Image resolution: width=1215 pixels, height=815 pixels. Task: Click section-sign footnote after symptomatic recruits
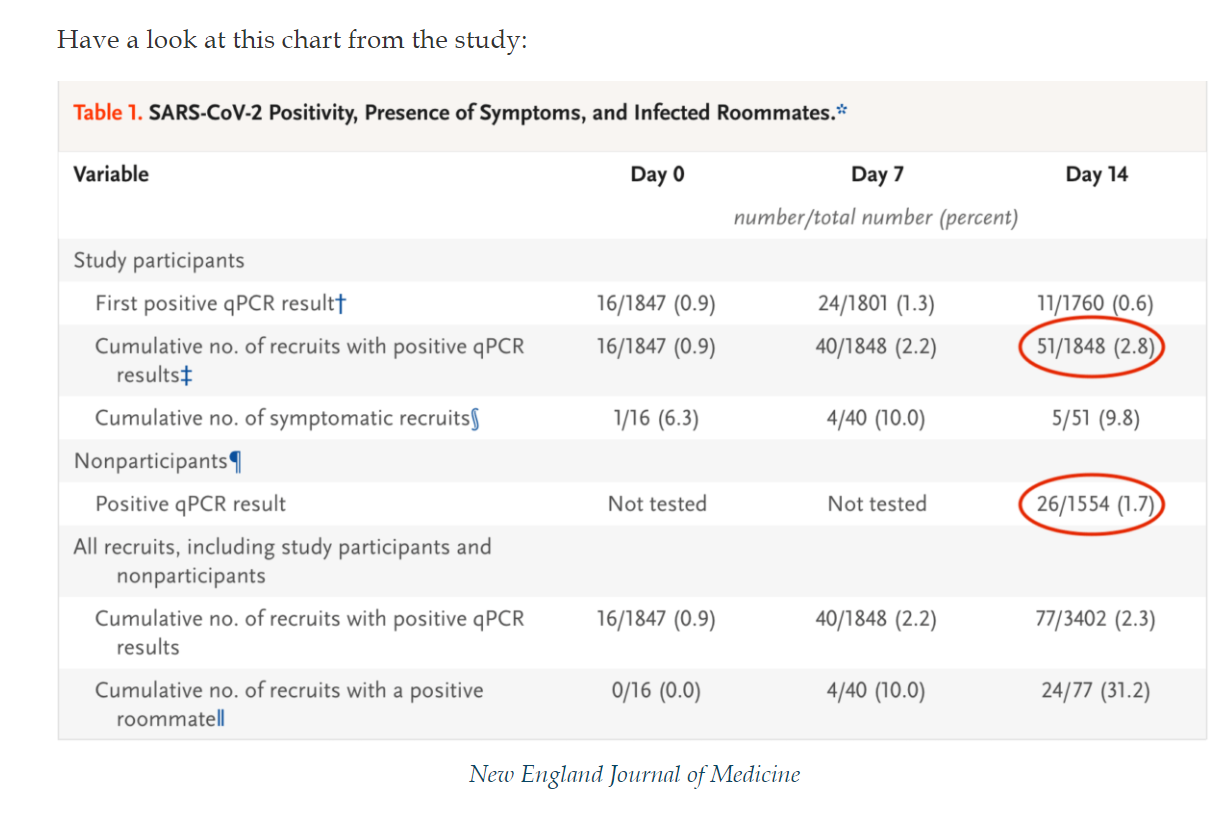pos(475,418)
